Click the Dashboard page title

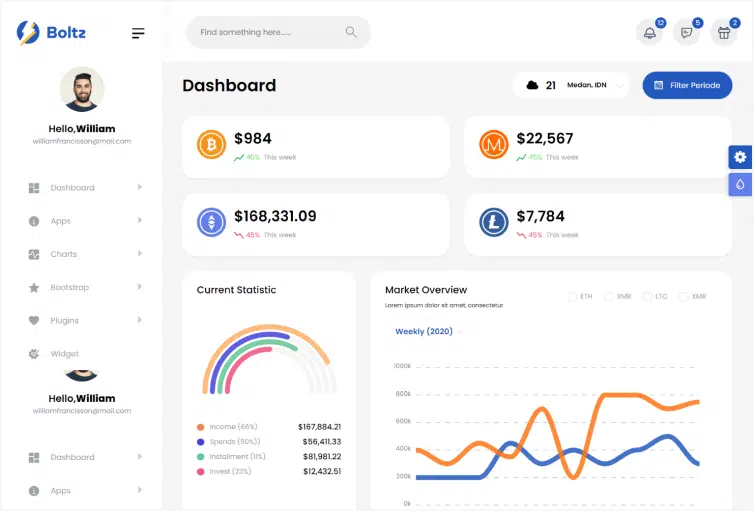[x=229, y=86]
